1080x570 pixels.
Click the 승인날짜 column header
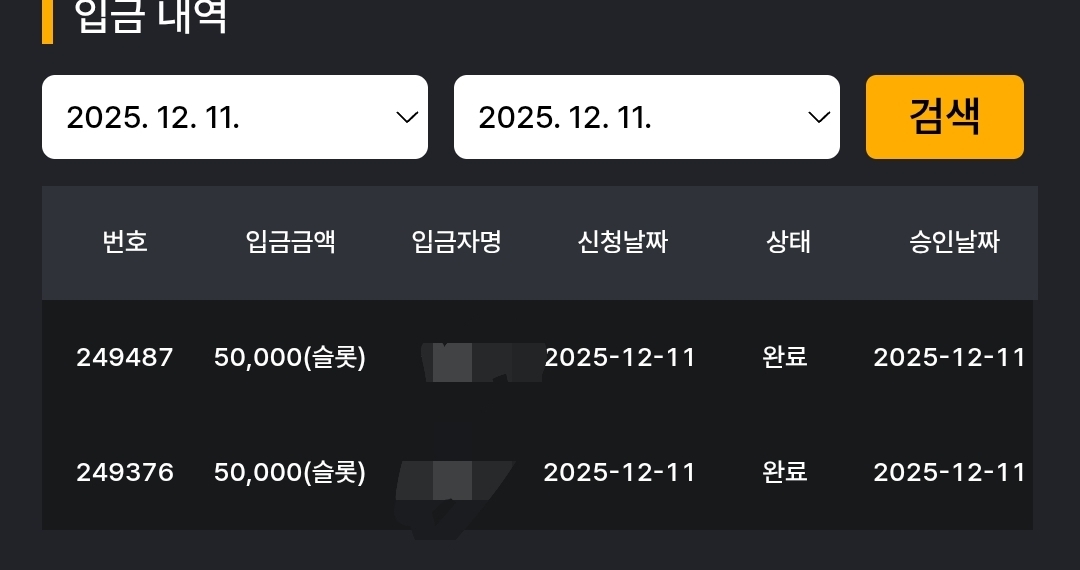(954, 242)
